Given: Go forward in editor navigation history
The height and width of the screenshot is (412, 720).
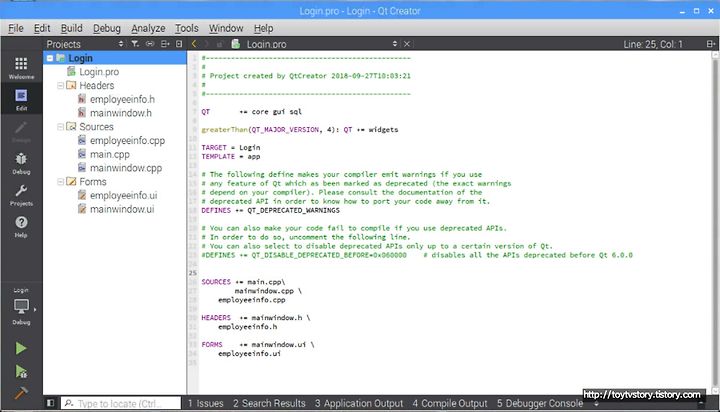Looking at the screenshot, I should point(207,44).
